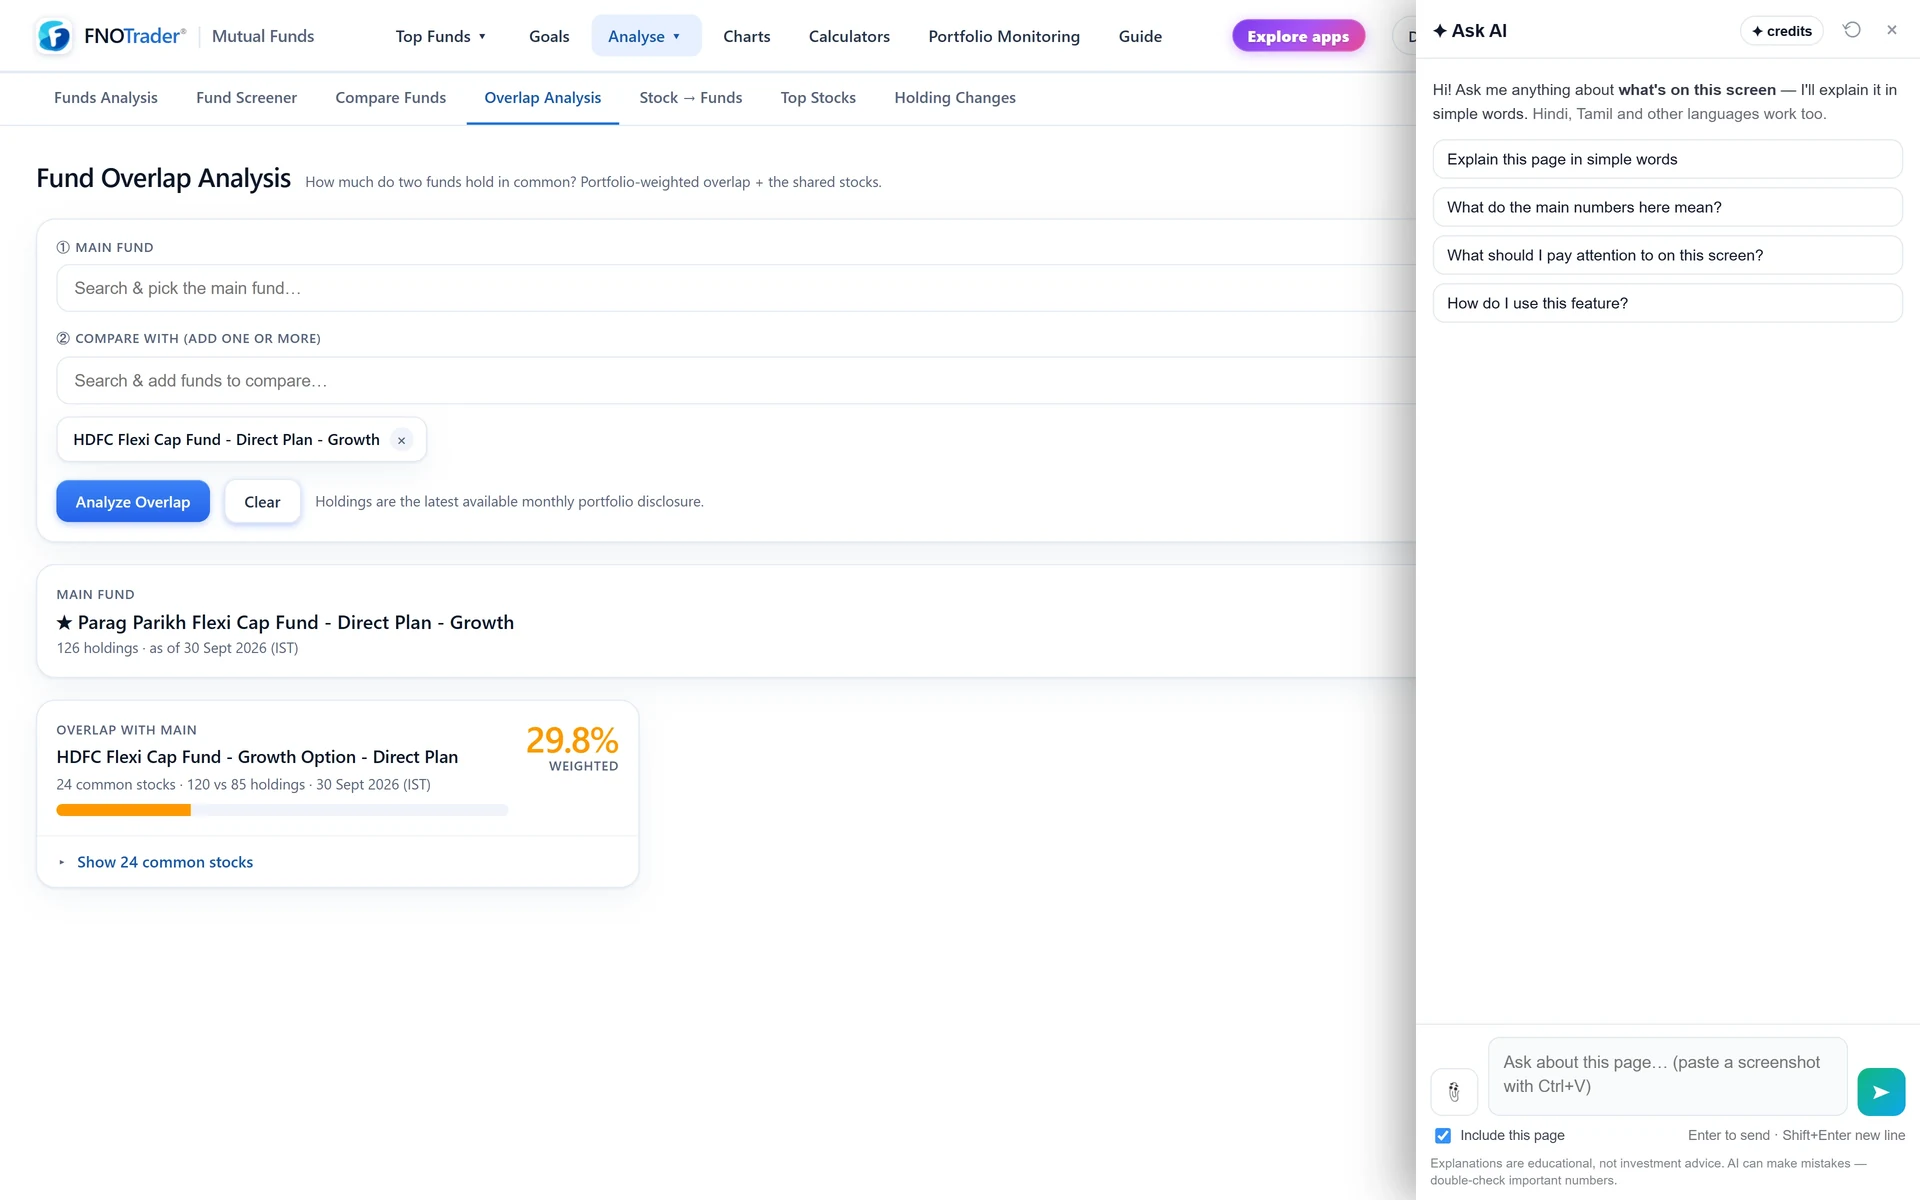
Task: Click the Explore apps button
Action: [1298, 36]
